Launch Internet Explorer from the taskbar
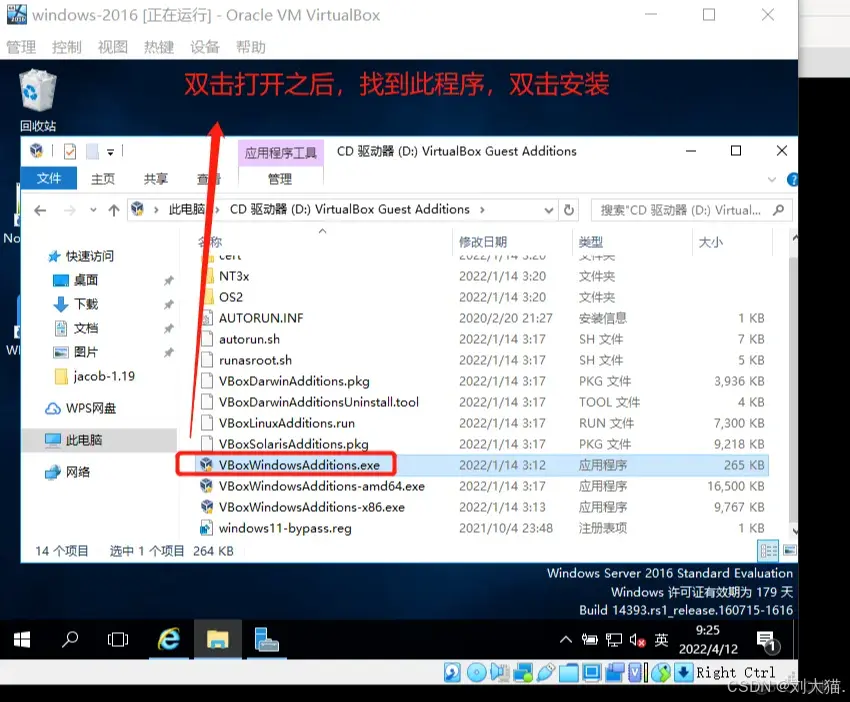The image size is (850, 702). coord(169,640)
